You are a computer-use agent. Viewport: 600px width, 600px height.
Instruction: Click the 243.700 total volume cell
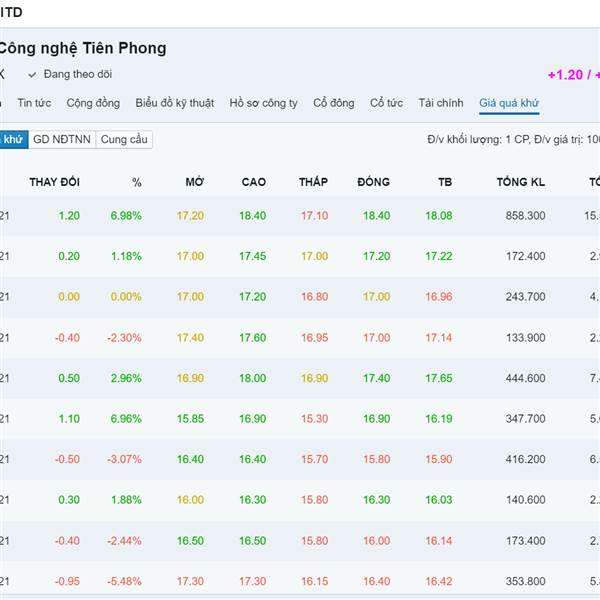525,297
